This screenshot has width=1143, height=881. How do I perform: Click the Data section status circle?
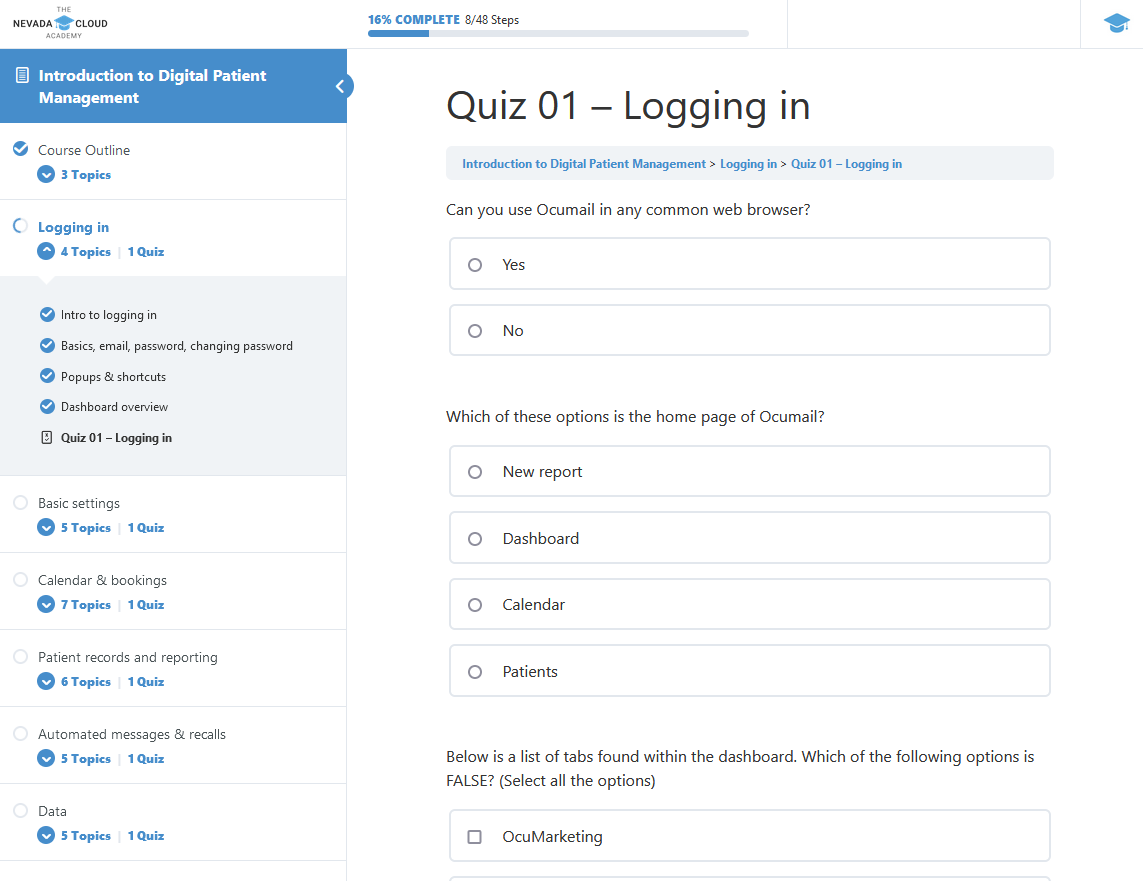20,810
